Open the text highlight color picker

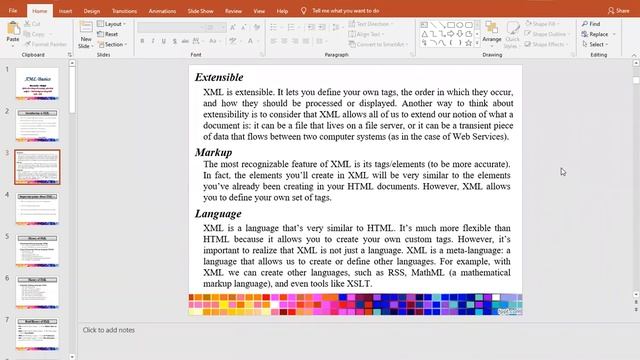[235, 41]
